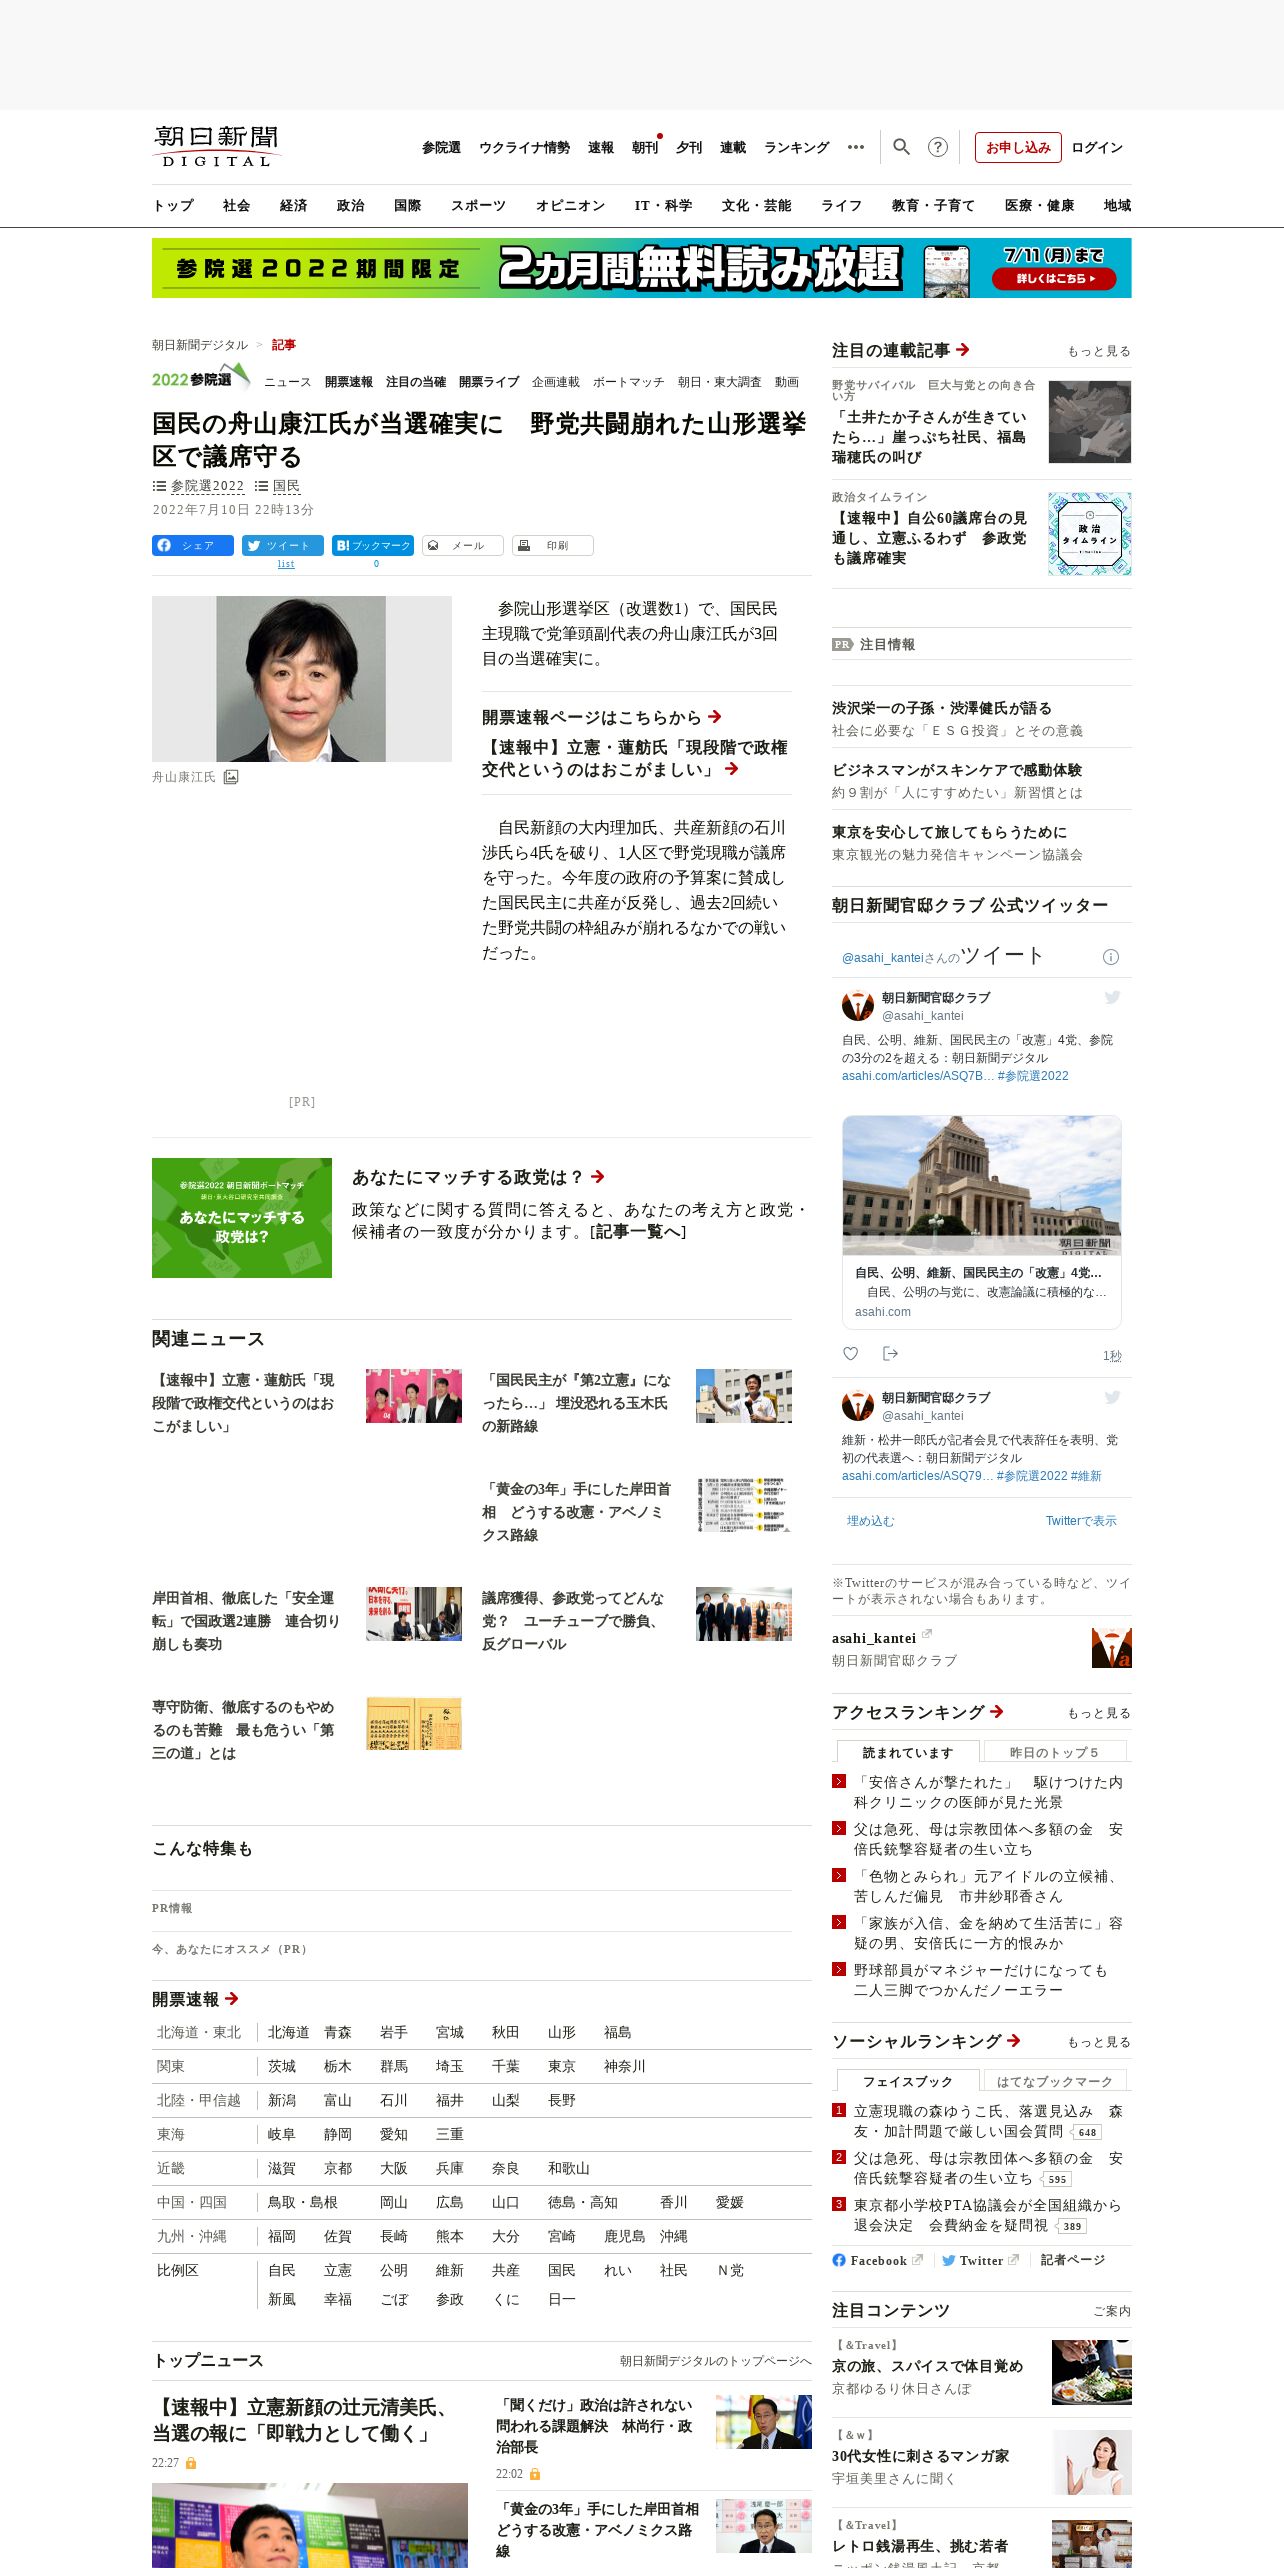Send article by mail icon button

[x=463, y=545]
